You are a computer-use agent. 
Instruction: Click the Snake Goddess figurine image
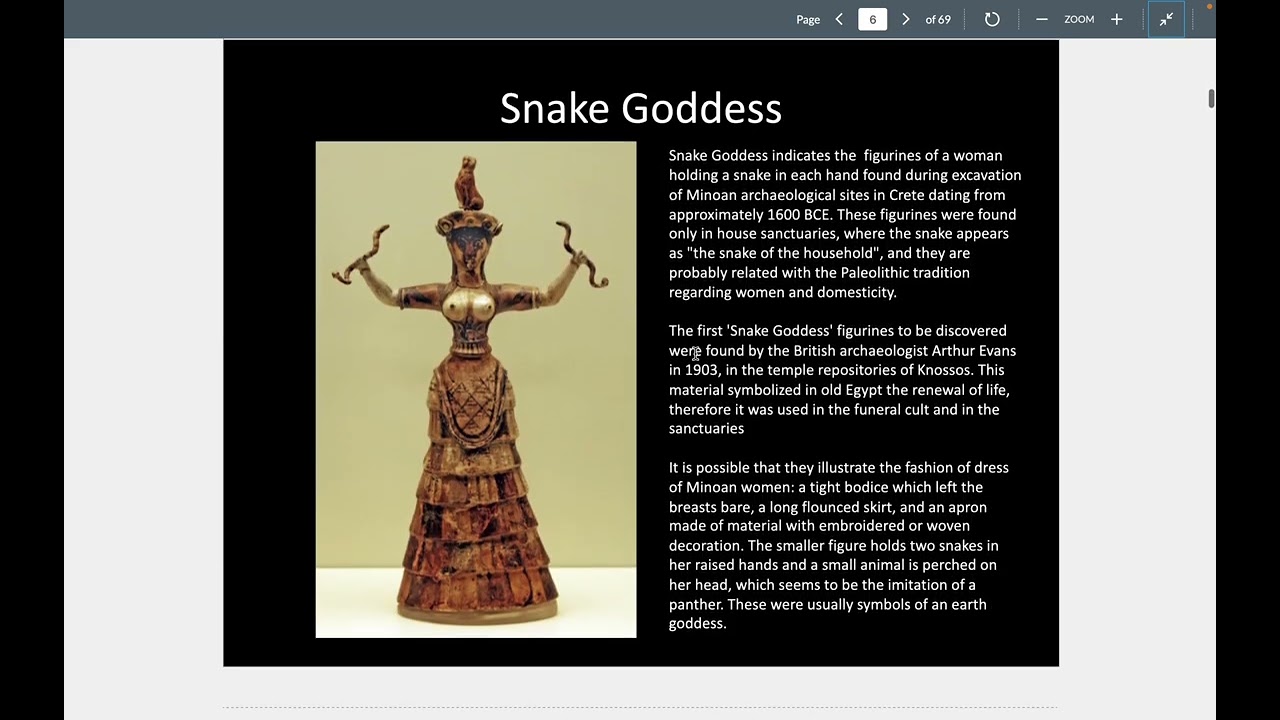476,389
